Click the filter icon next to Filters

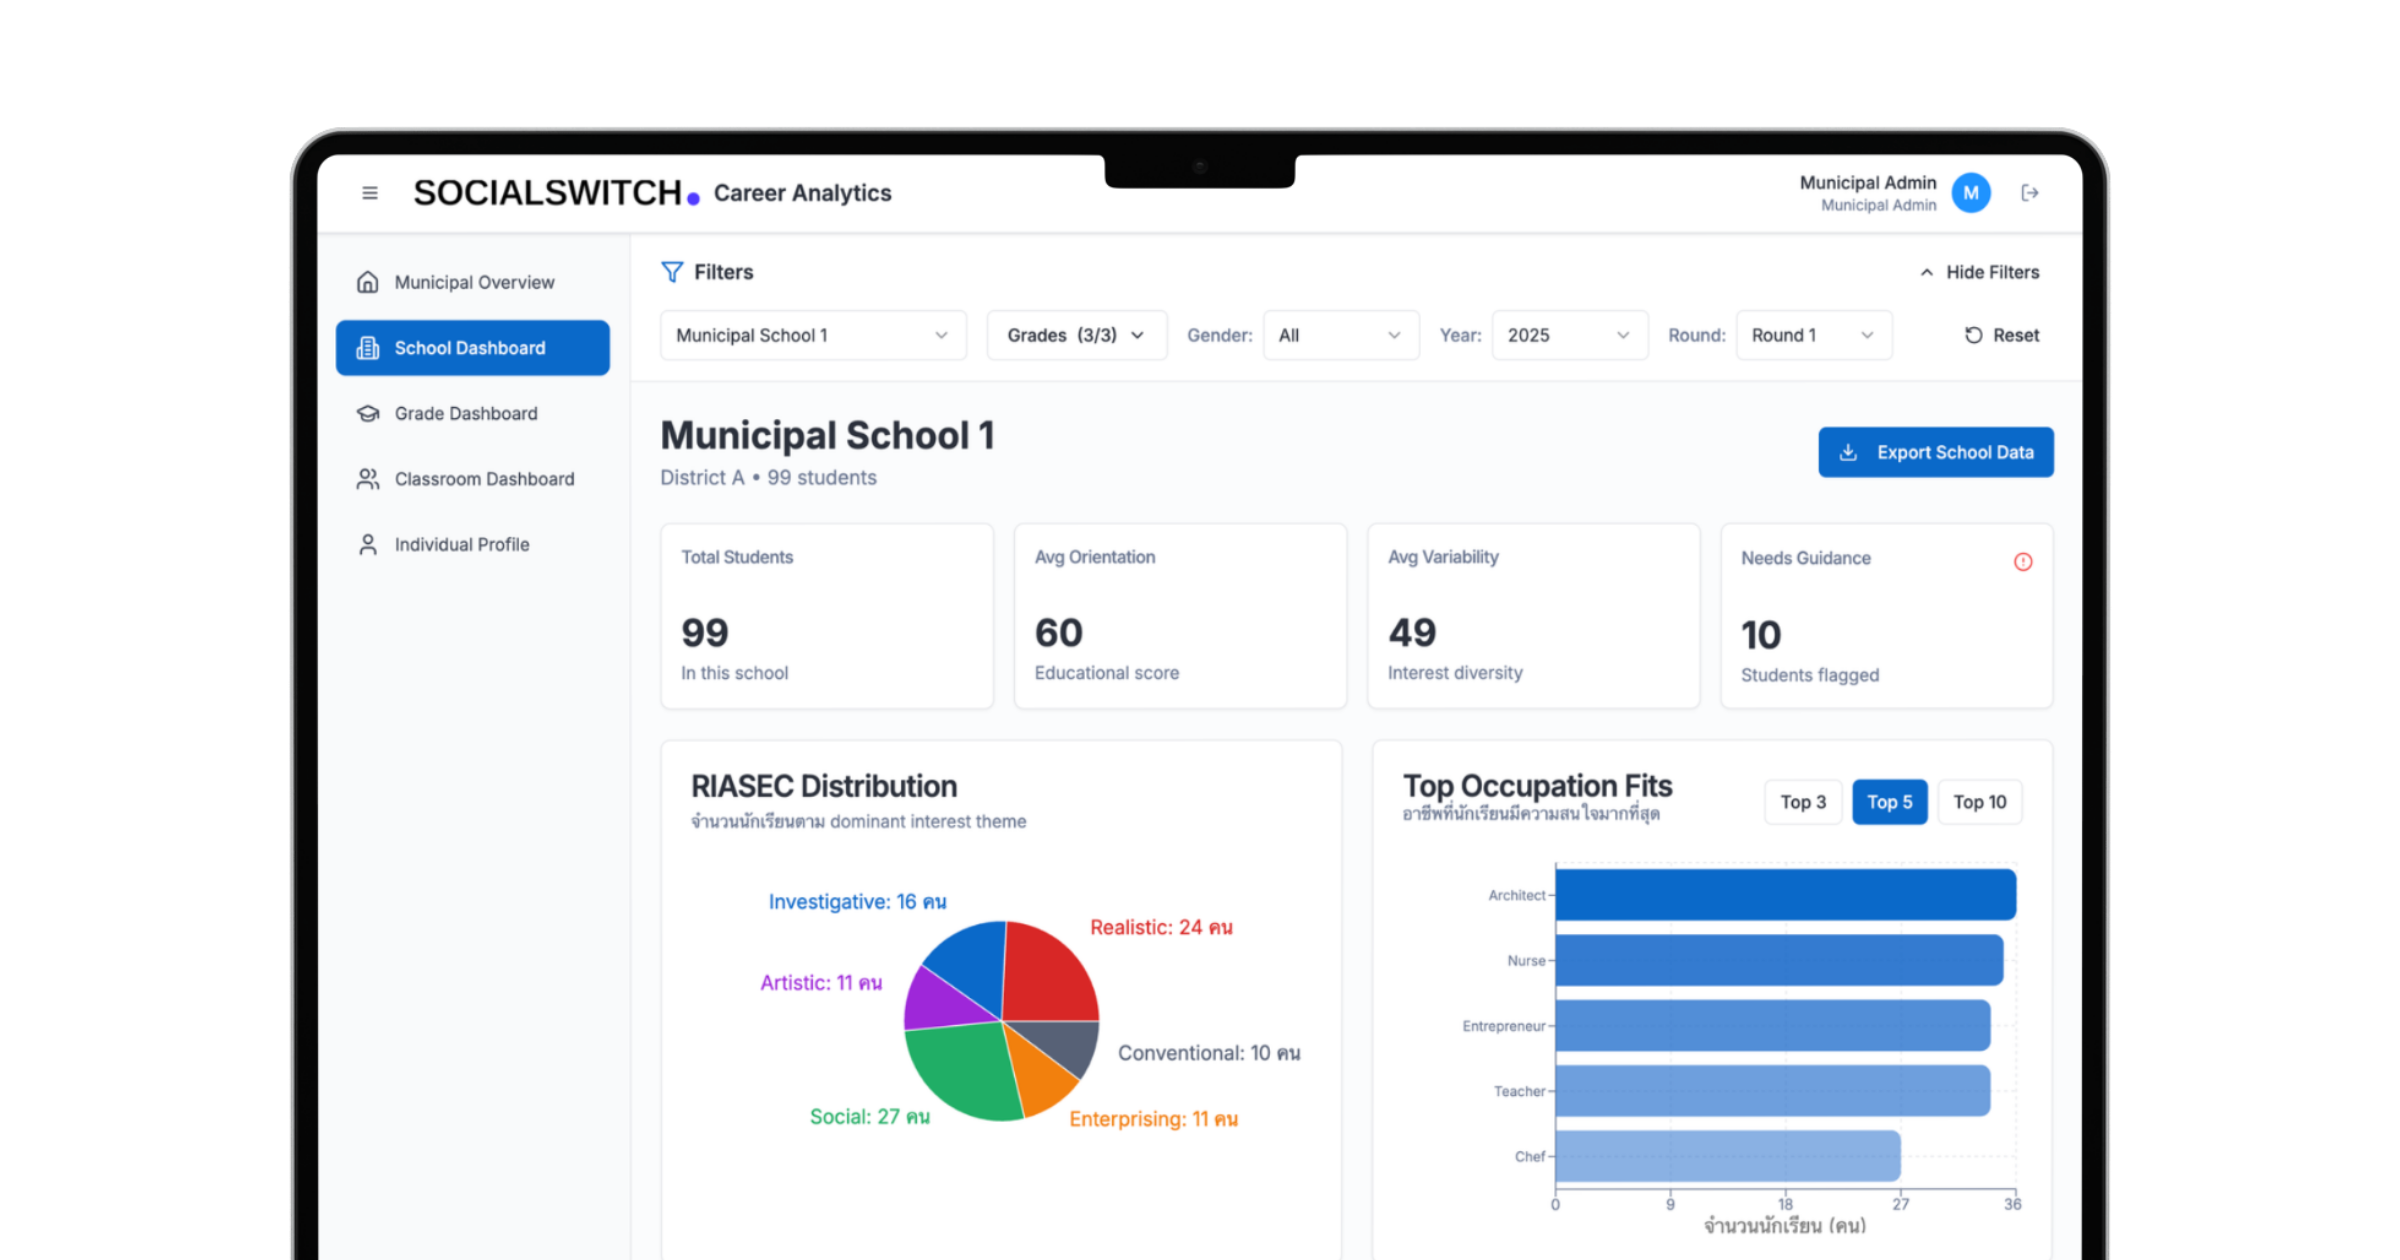[x=672, y=271]
